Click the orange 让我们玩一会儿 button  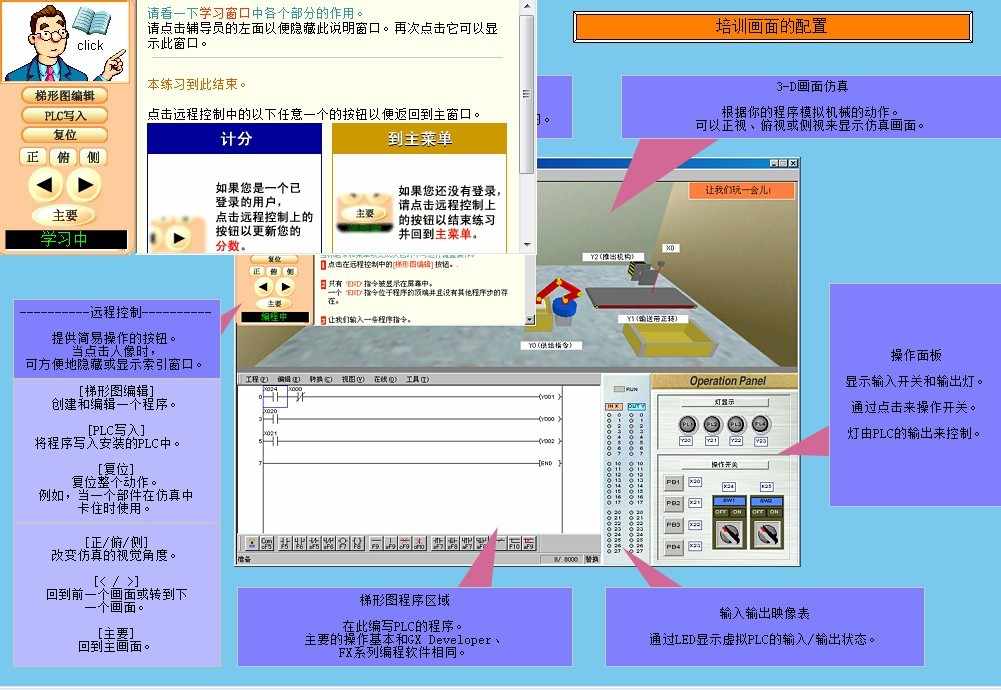(741, 190)
